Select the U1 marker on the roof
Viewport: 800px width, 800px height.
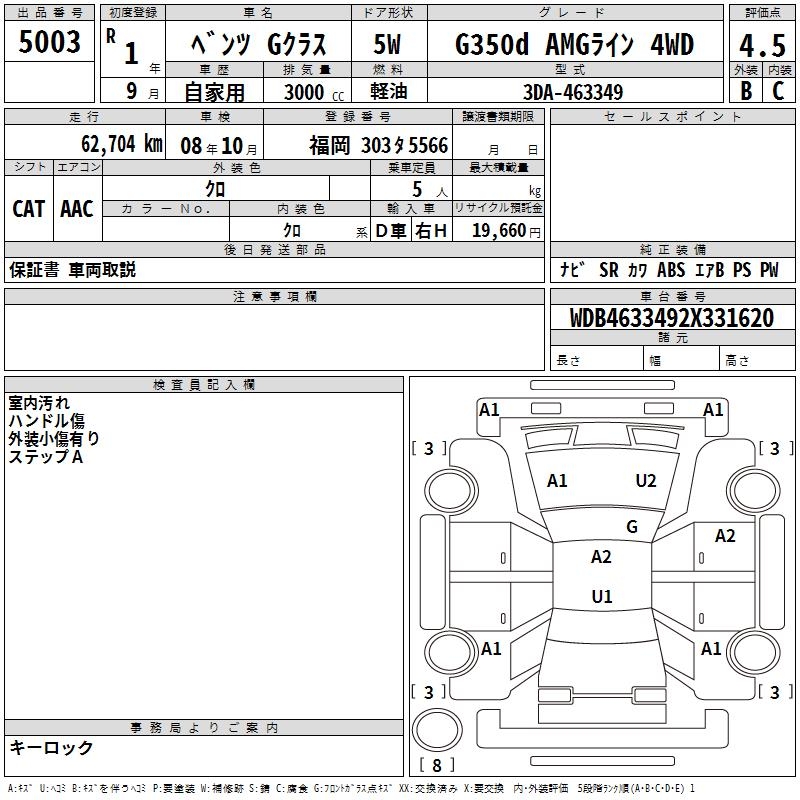(x=601, y=596)
